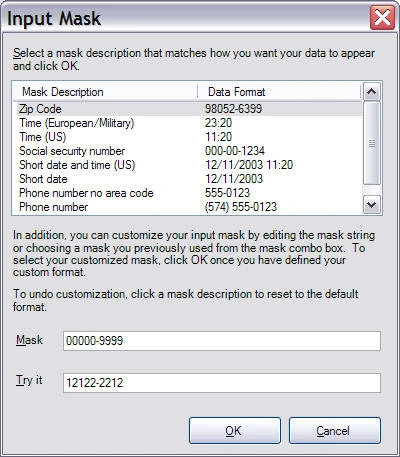Choose the Phone number mask
Viewport: 400px width, 457px height.
189,207
